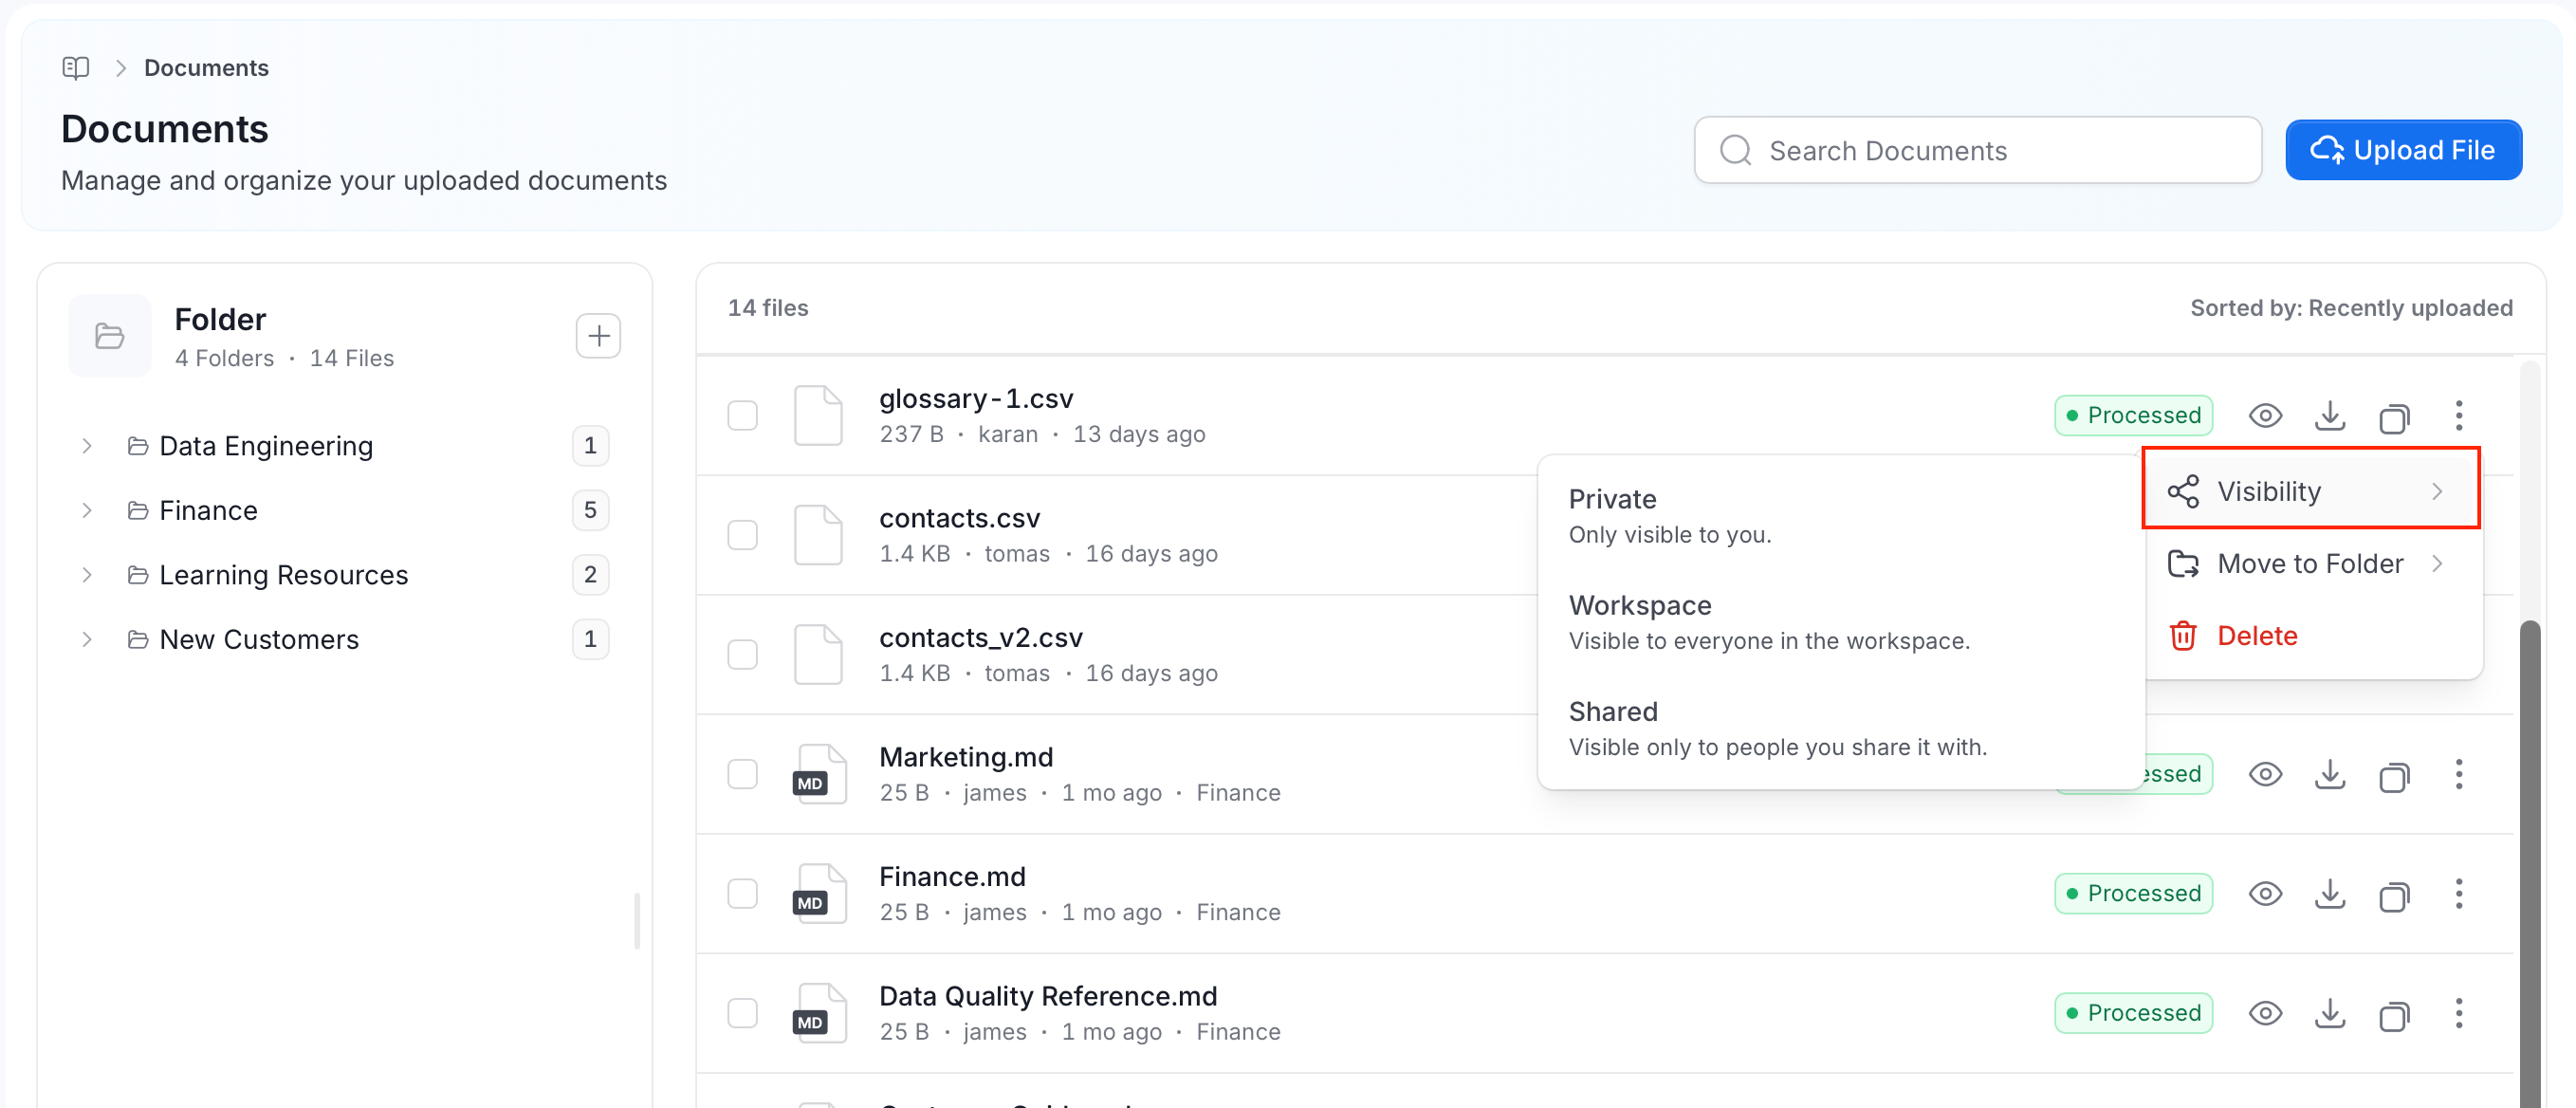2576x1108 pixels.
Task: Expand the Finance folder chevron
Action: point(87,511)
